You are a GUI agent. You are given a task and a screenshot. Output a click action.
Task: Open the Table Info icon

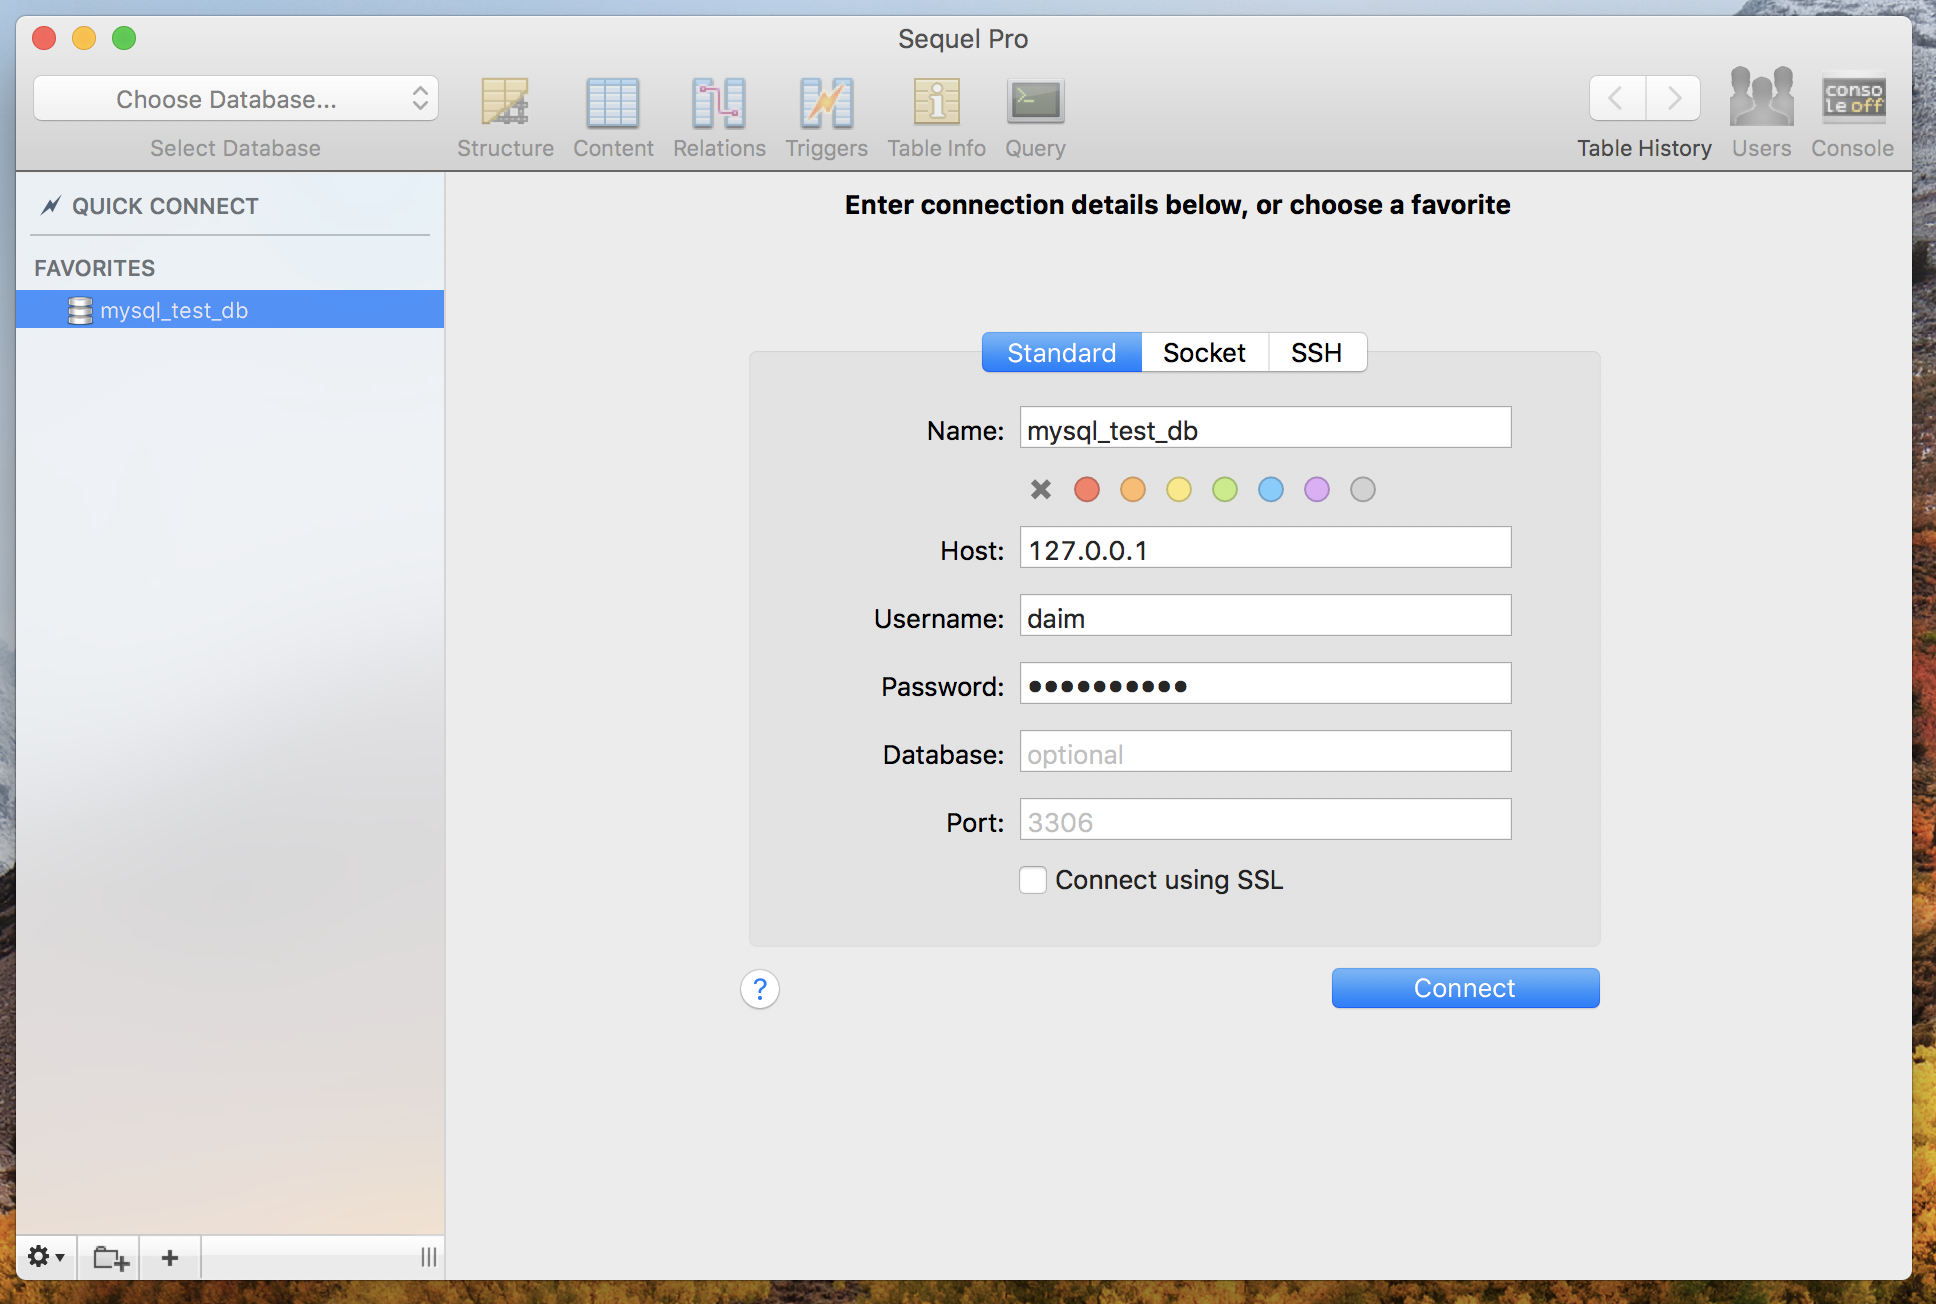coord(936,103)
